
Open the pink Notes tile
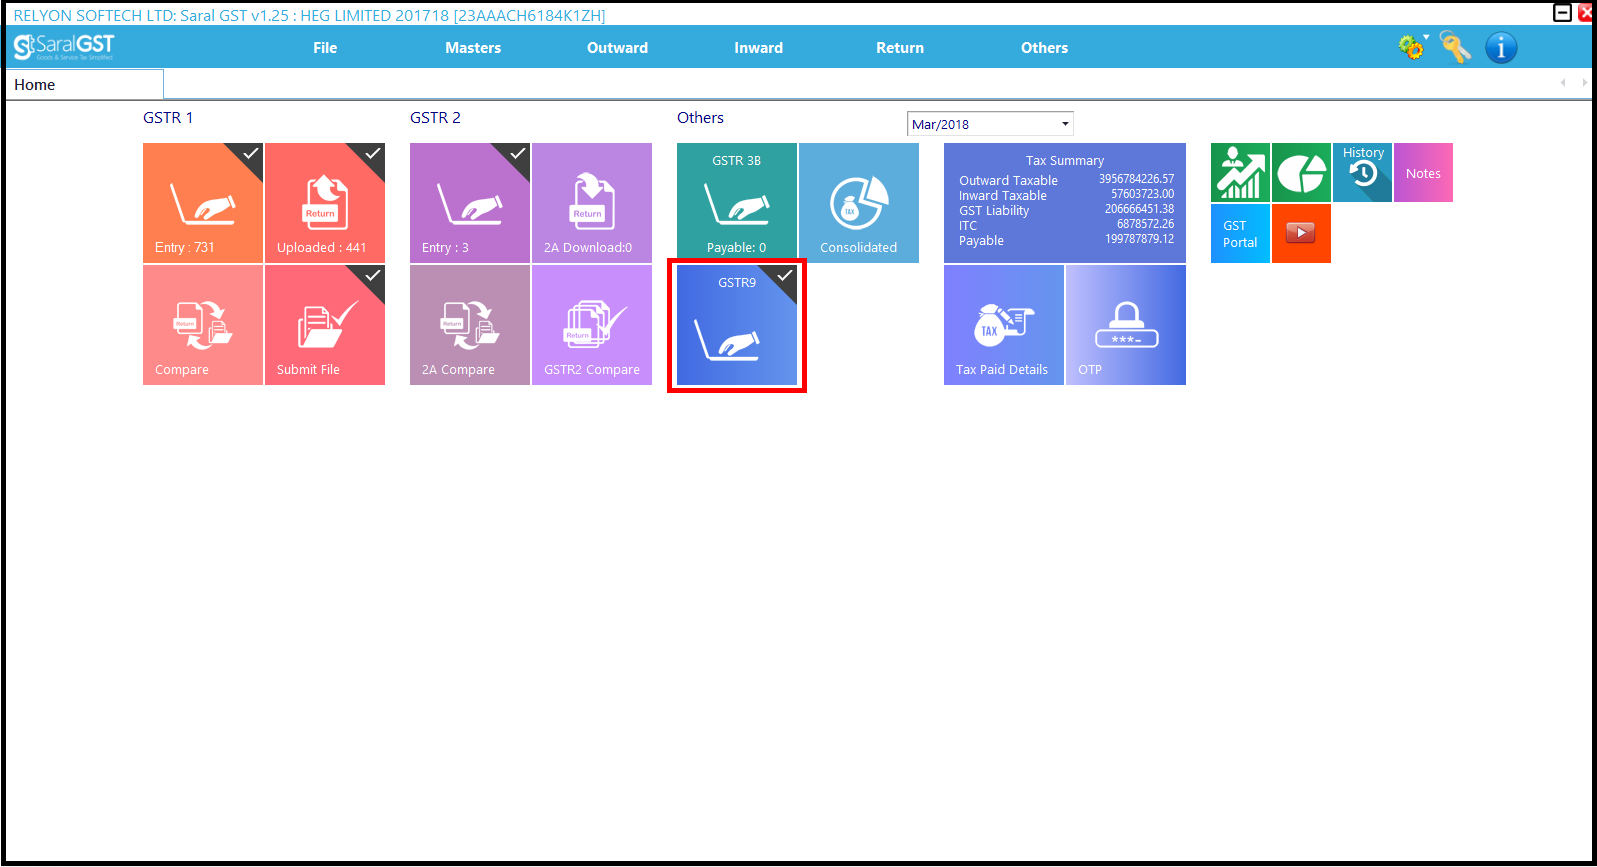(1423, 172)
